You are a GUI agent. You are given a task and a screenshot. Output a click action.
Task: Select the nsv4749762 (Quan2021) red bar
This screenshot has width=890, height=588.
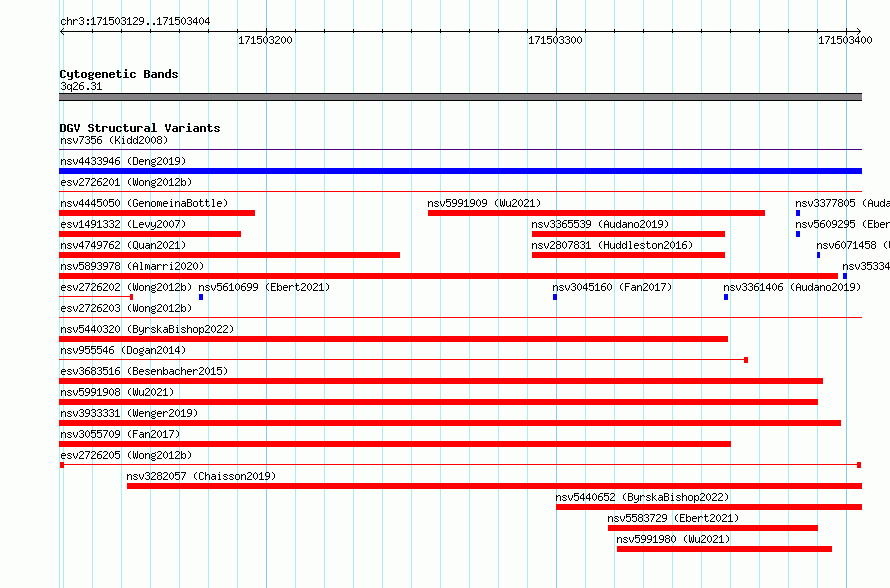(x=229, y=255)
